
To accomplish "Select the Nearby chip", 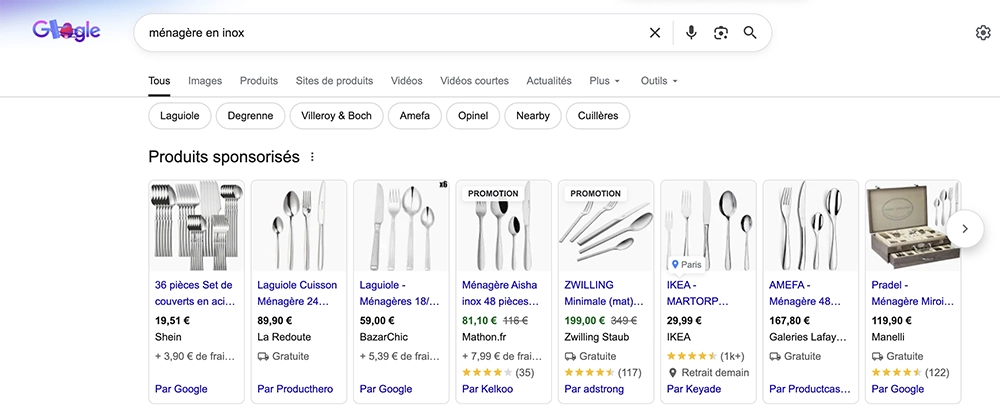I will click(533, 116).
